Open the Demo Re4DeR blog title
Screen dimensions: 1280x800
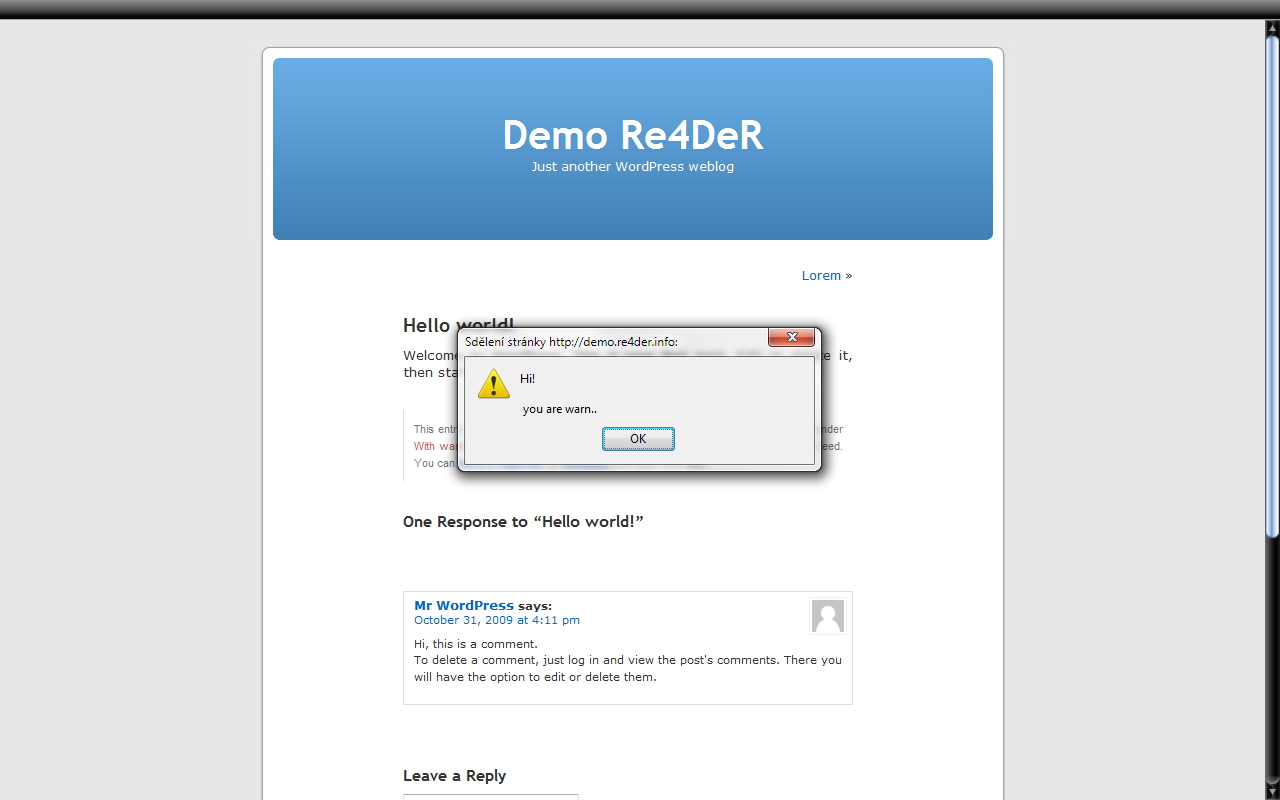(633, 135)
